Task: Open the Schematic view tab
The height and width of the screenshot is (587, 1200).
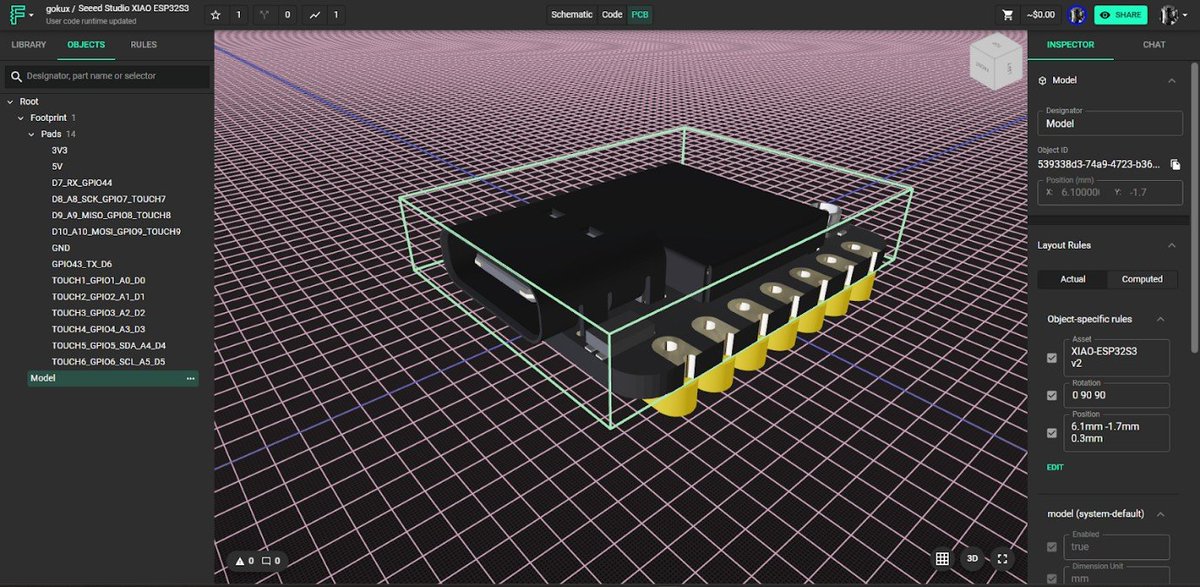Action: pos(571,14)
